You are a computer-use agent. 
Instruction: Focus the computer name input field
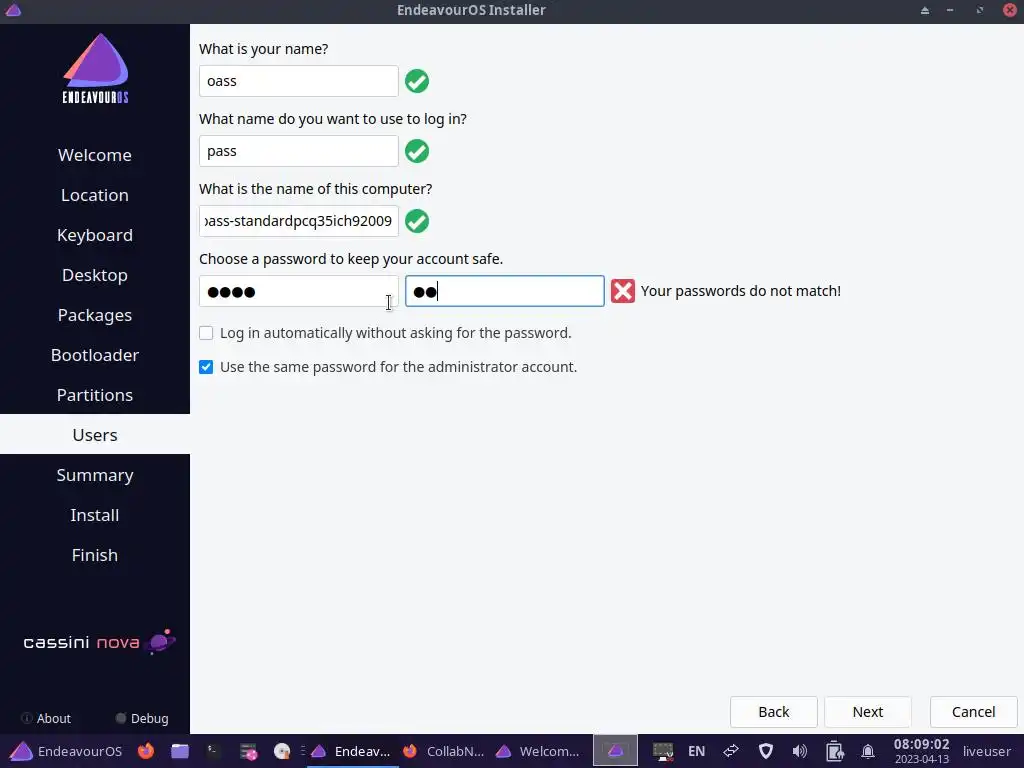[298, 221]
